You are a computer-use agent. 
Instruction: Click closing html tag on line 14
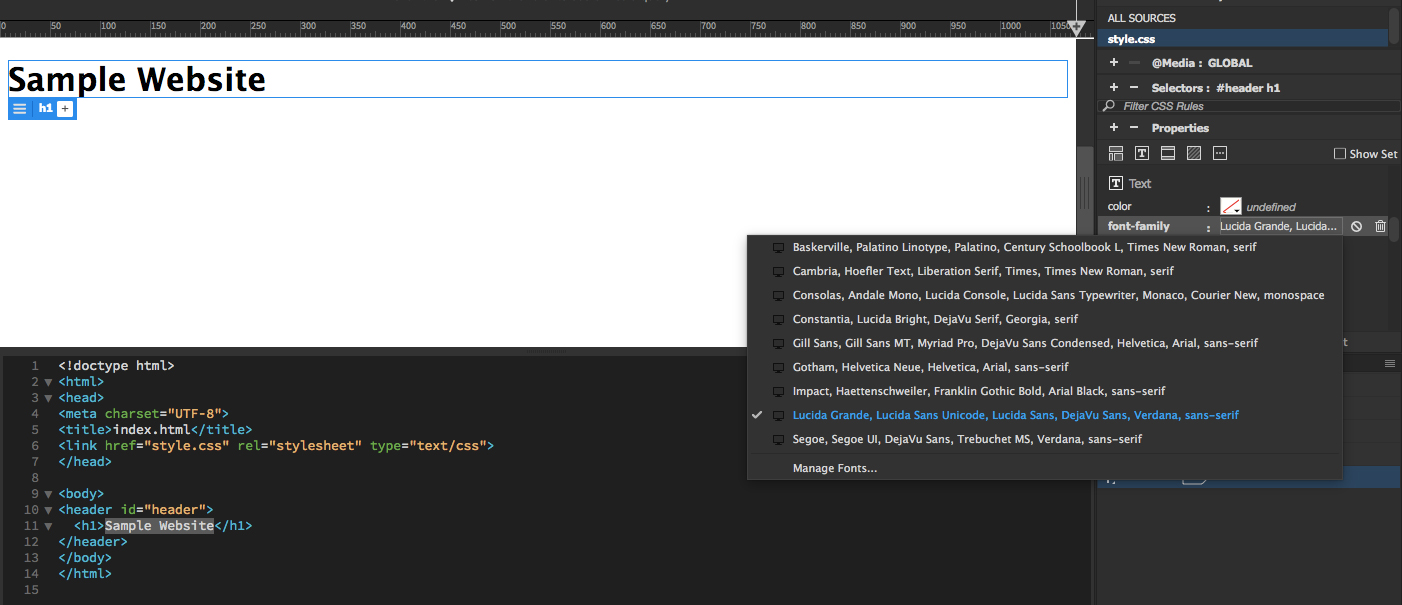tap(85, 574)
